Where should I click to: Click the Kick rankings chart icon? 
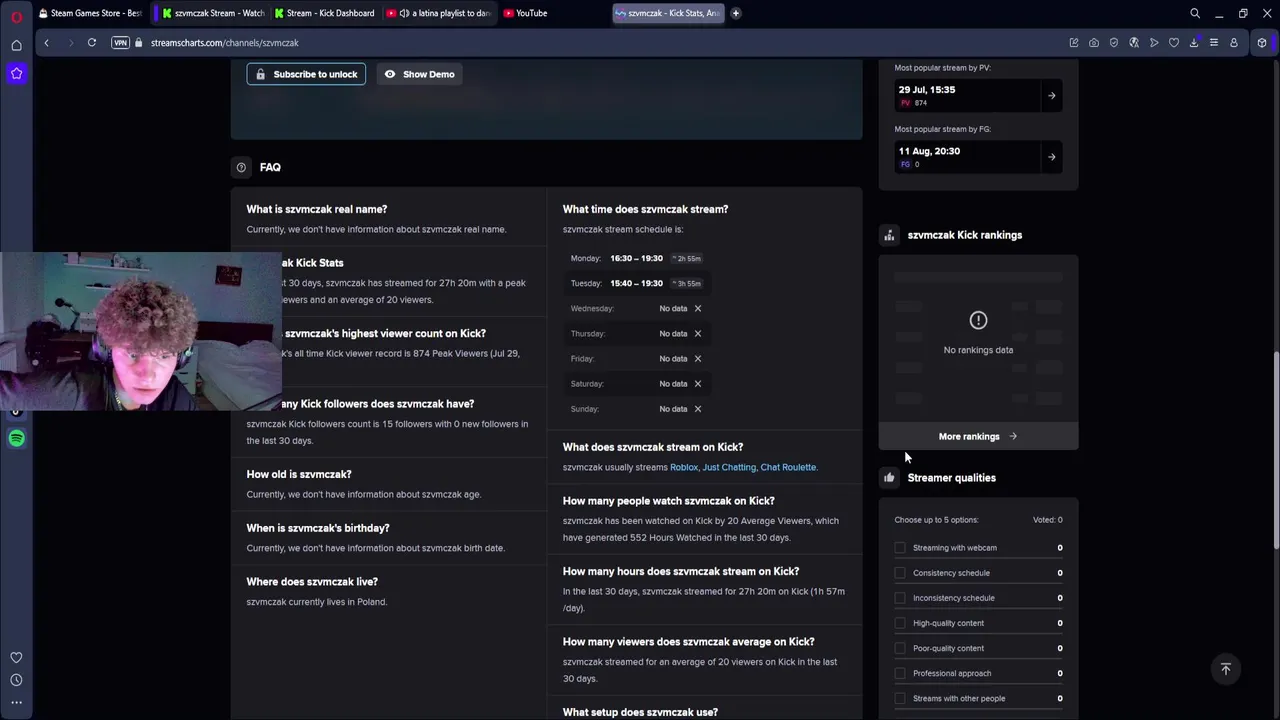click(889, 235)
